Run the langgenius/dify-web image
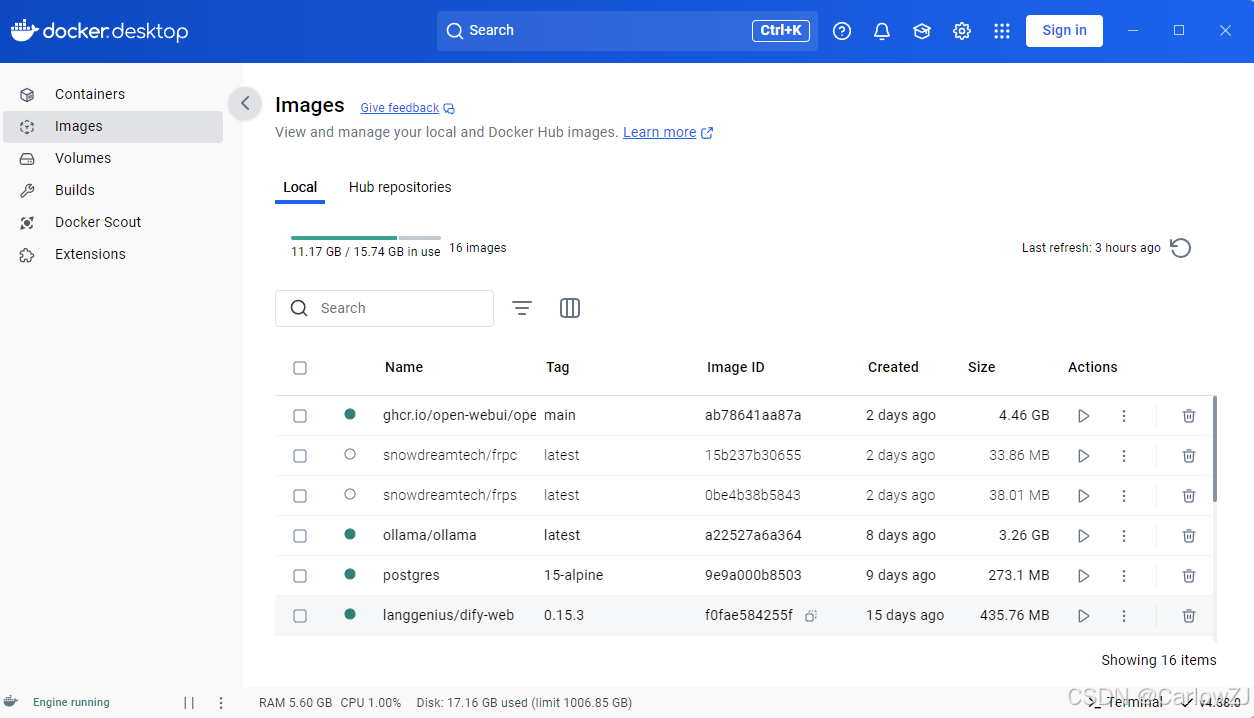This screenshot has width=1254, height=718. (x=1083, y=615)
